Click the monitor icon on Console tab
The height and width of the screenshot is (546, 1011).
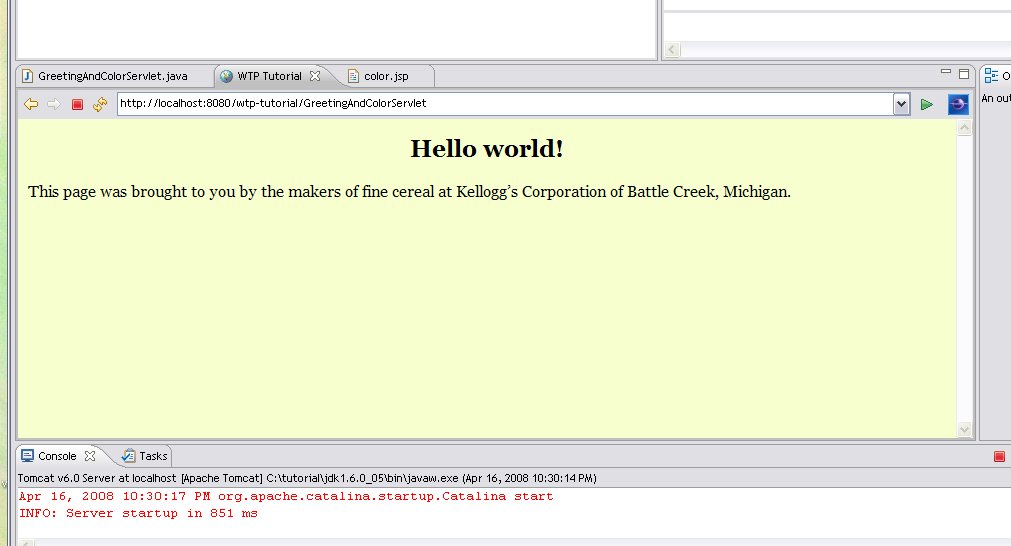point(27,456)
